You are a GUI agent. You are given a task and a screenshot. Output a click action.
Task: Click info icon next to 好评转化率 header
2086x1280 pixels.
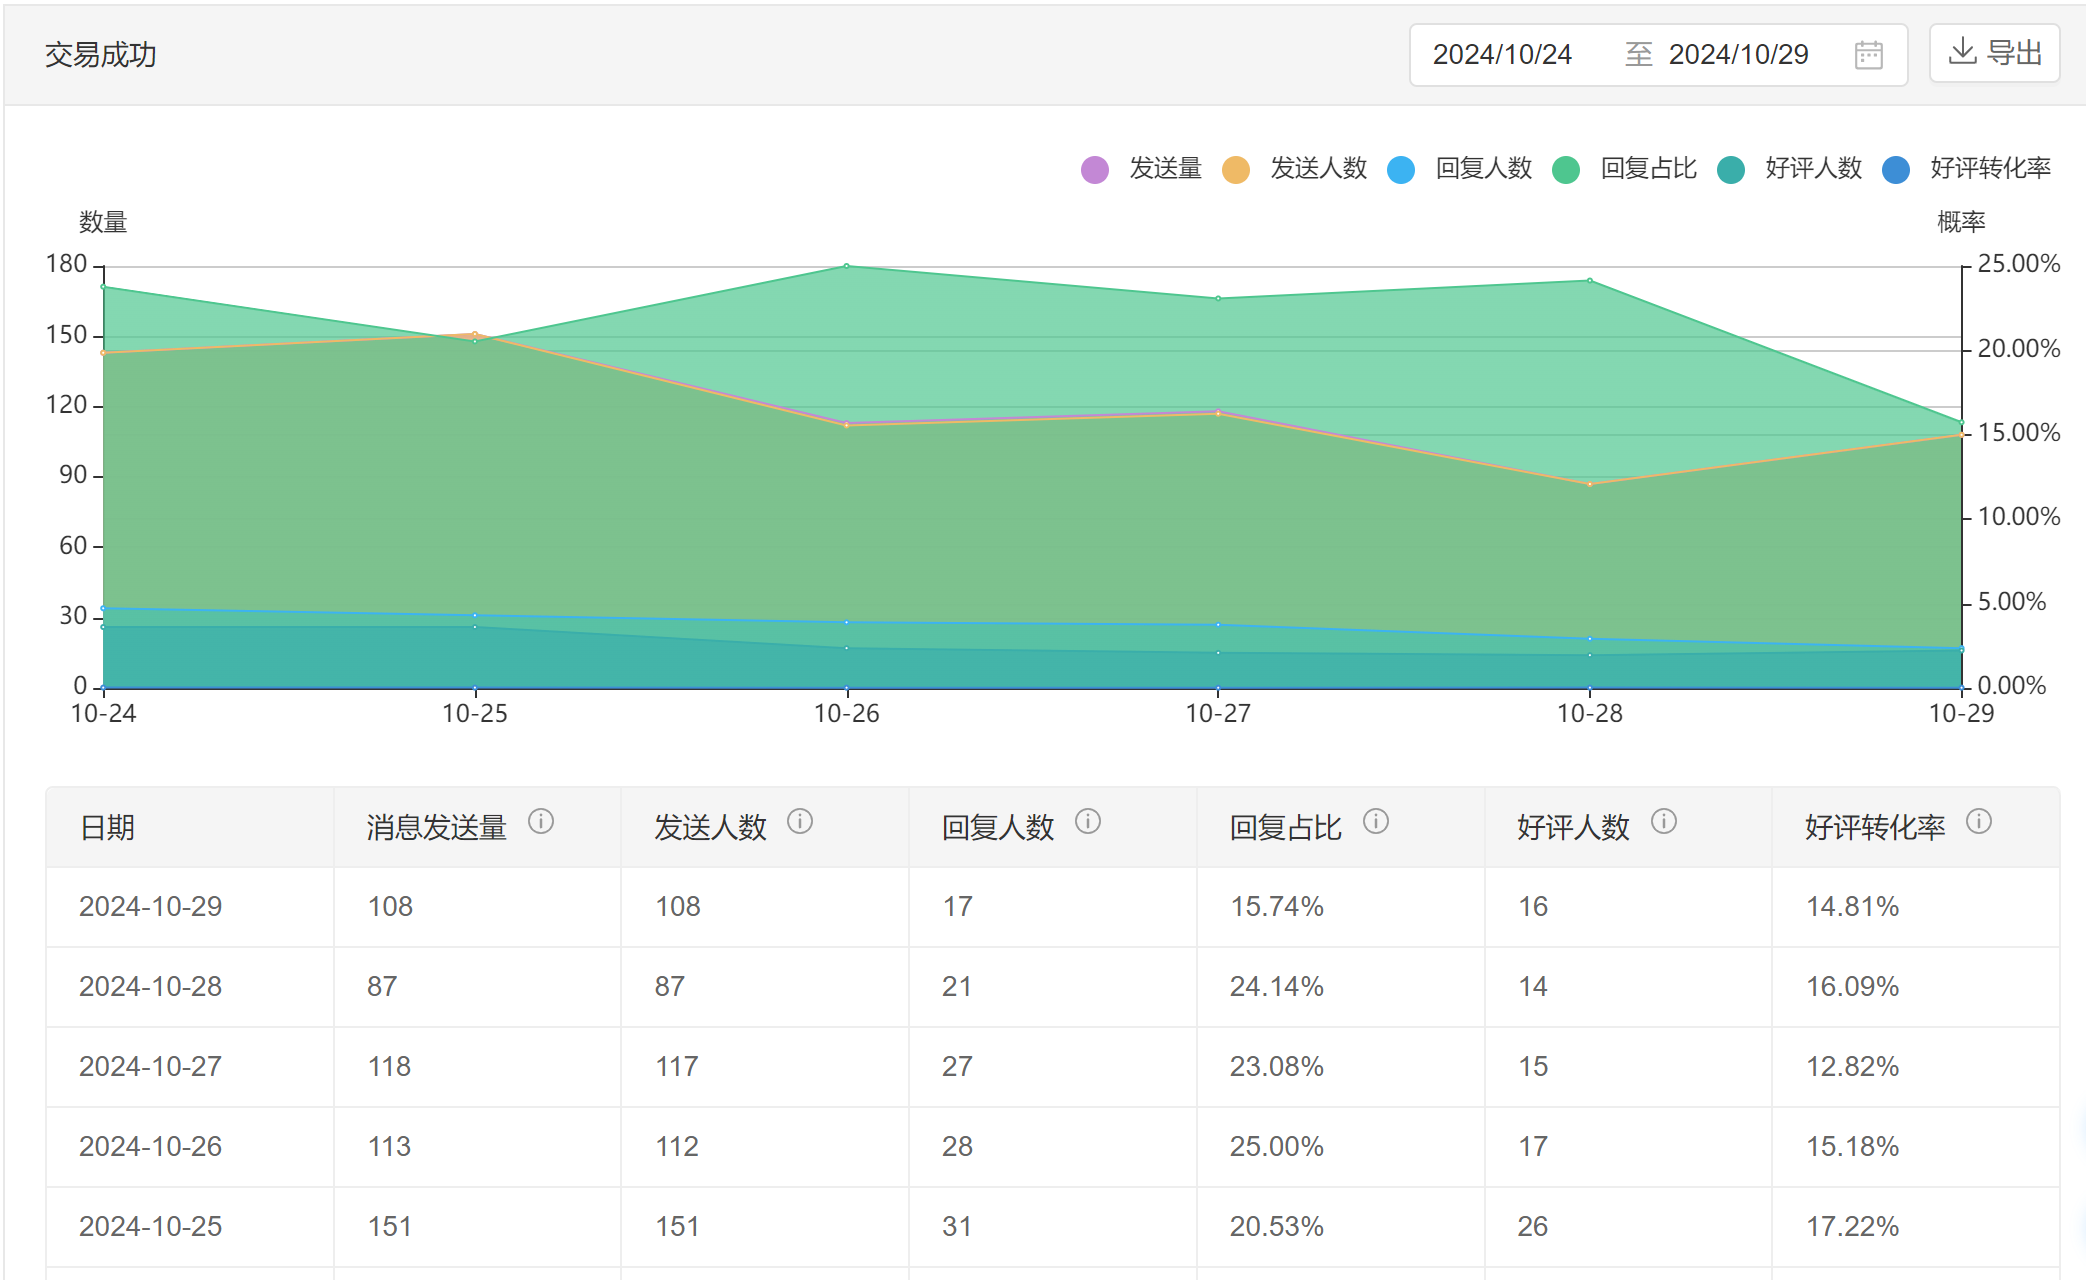click(x=1979, y=822)
